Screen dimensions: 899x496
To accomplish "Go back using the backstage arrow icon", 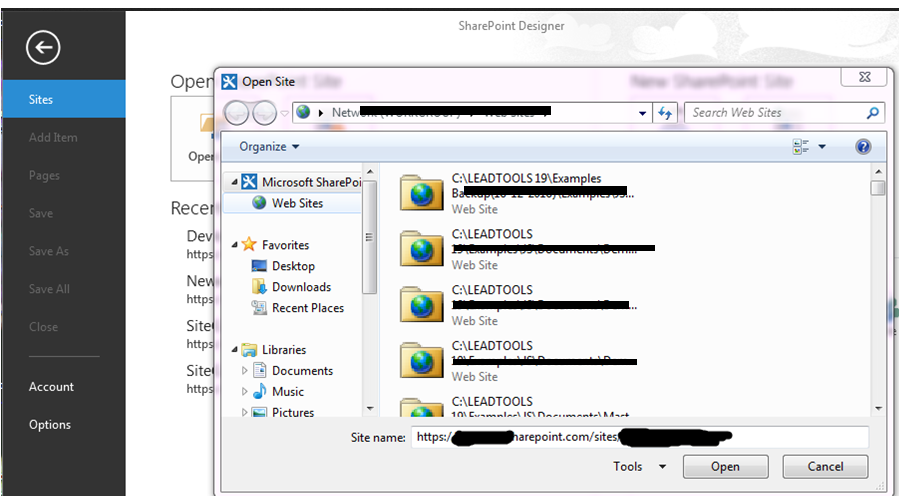I will pos(43,47).
